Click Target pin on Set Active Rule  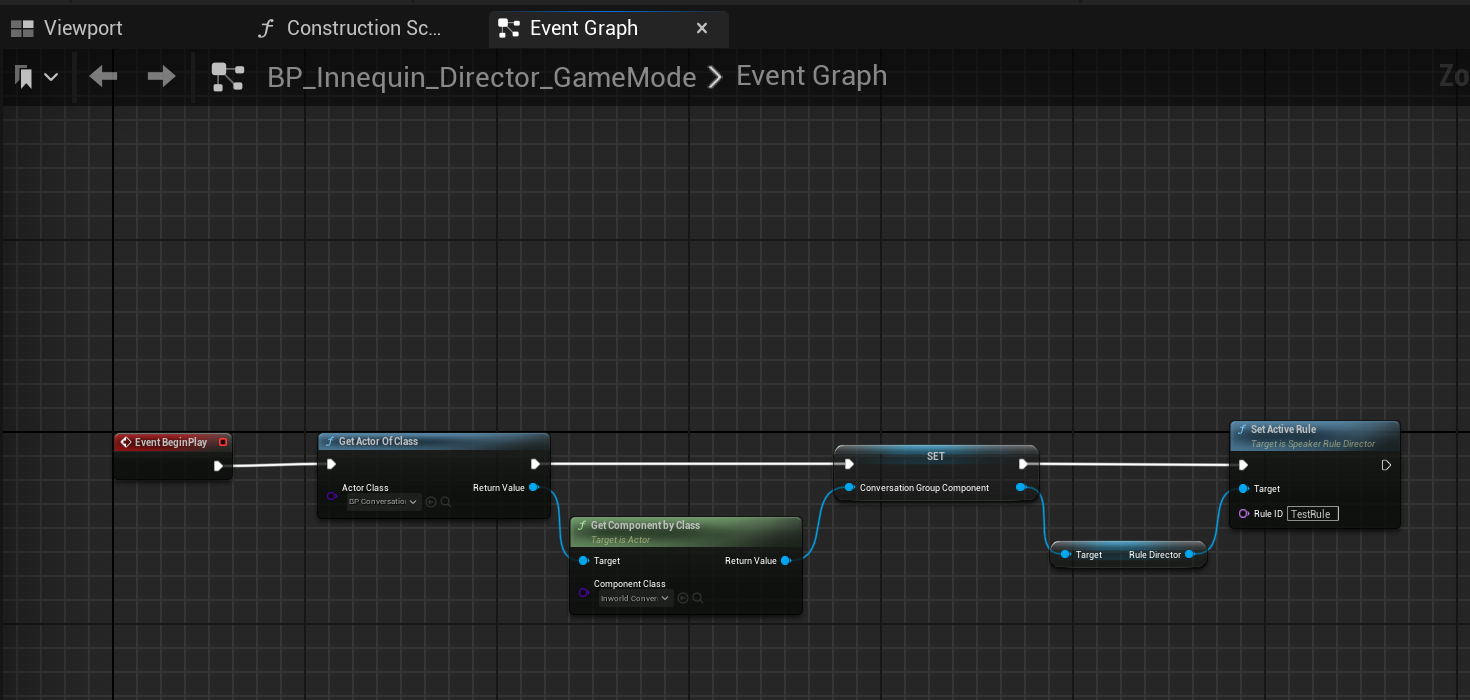(1243, 489)
